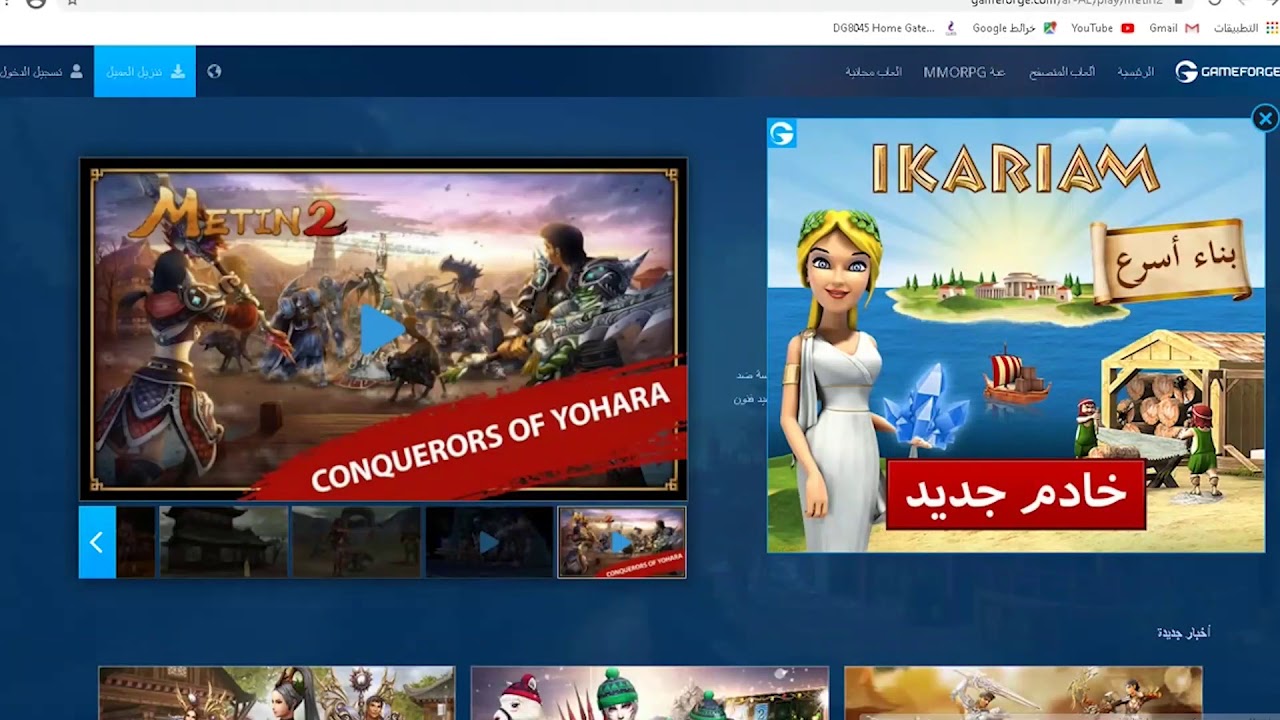Select the lone warrior gallery thumbnail
1280x720 pixels.
point(356,542)
